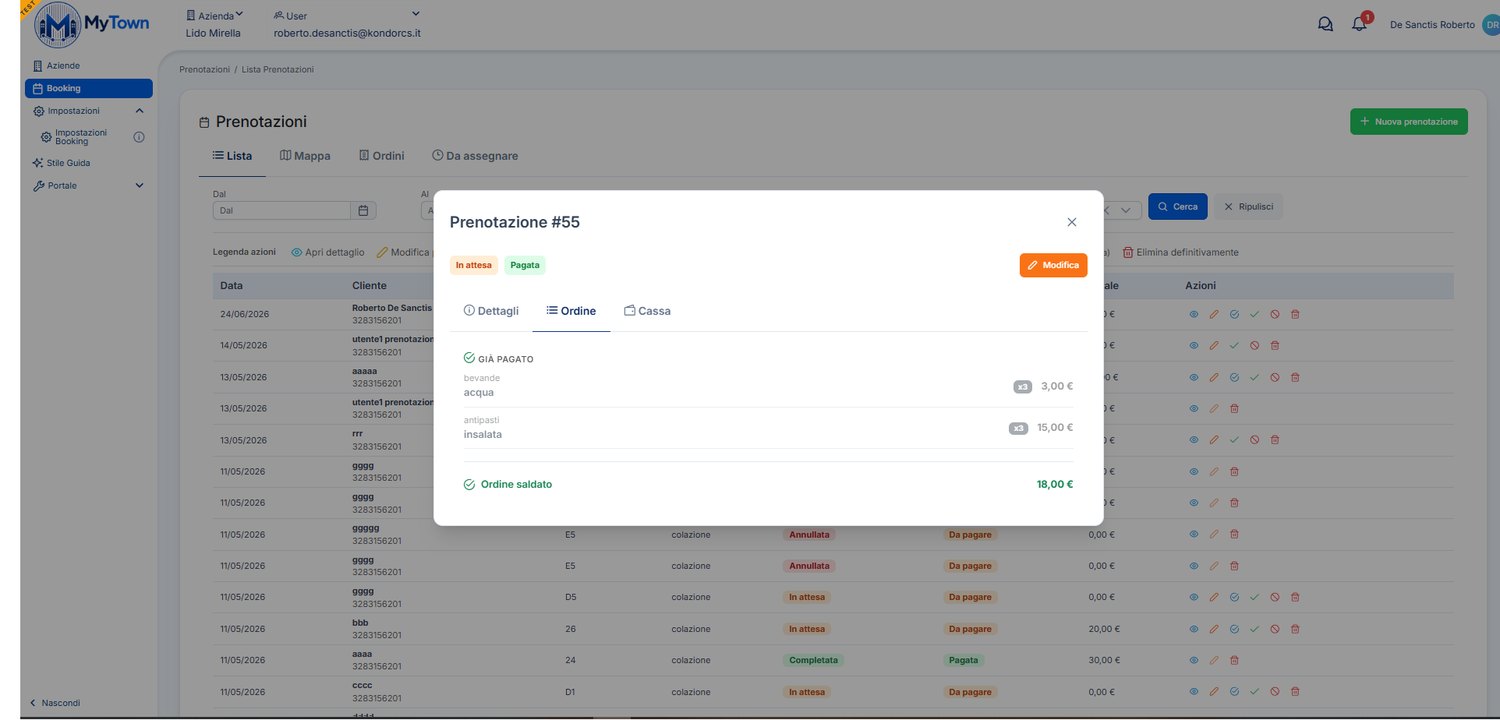Screen dimensions: 1500x720
Task: Expand the Portale sidebar menu
Action: [x=139, y=186]
